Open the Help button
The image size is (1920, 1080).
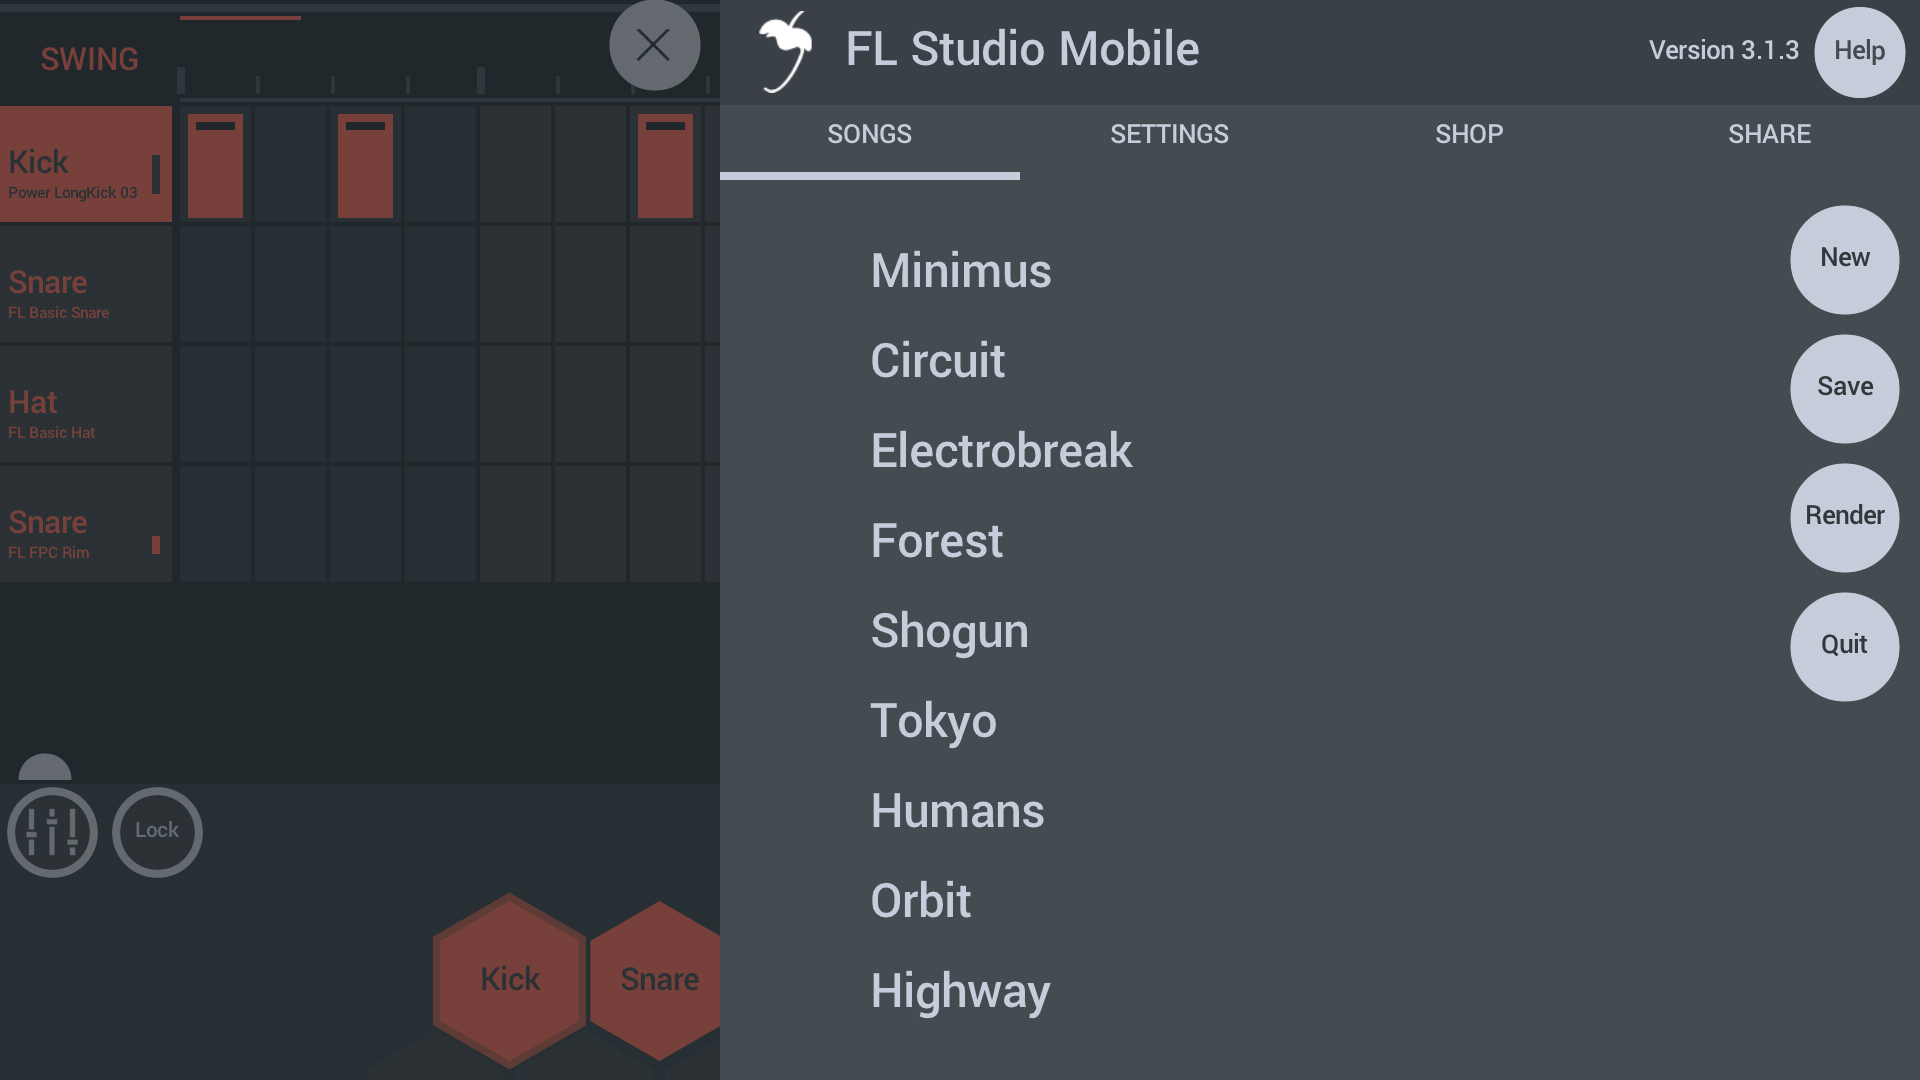[x=1859, y=52]
